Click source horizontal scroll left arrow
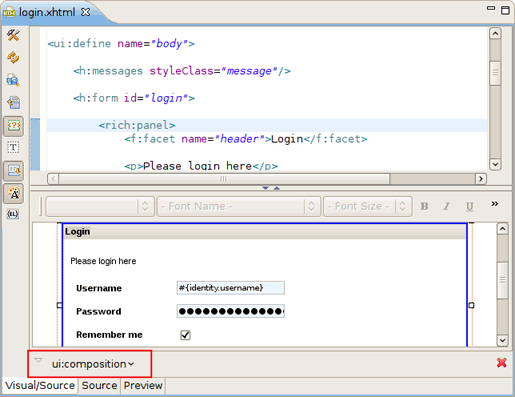This screenshot has height=397, width=515. [53, 179]
